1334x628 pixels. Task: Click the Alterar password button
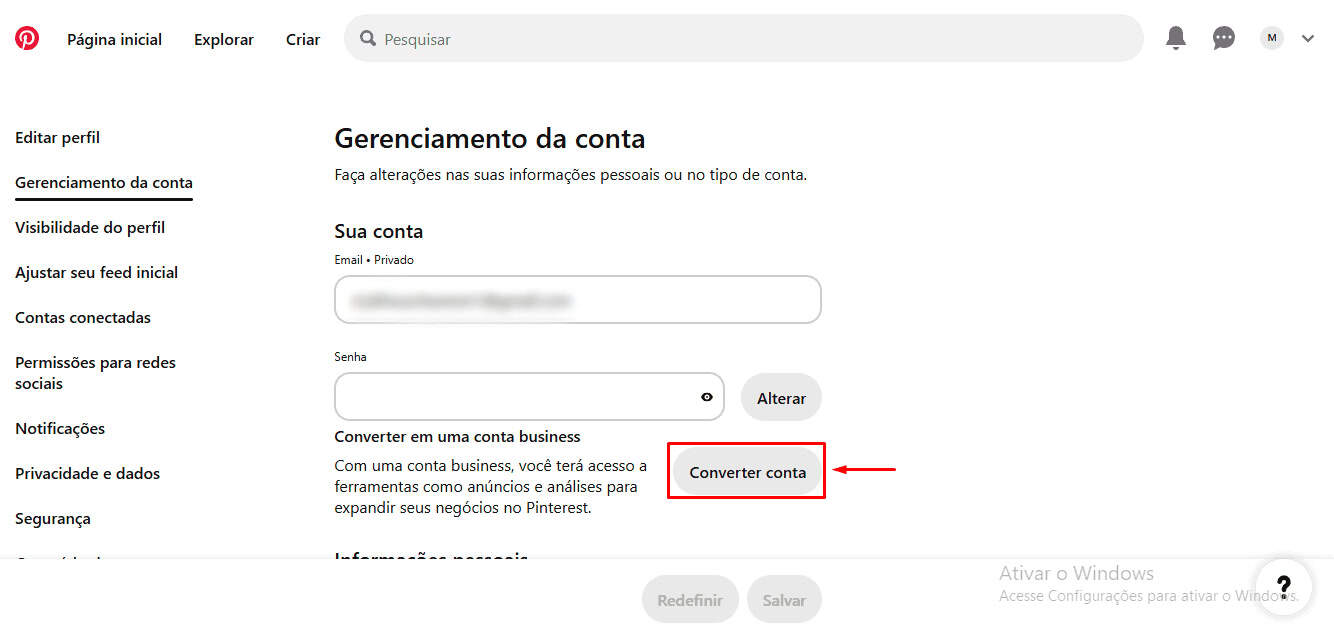point(781,398)
